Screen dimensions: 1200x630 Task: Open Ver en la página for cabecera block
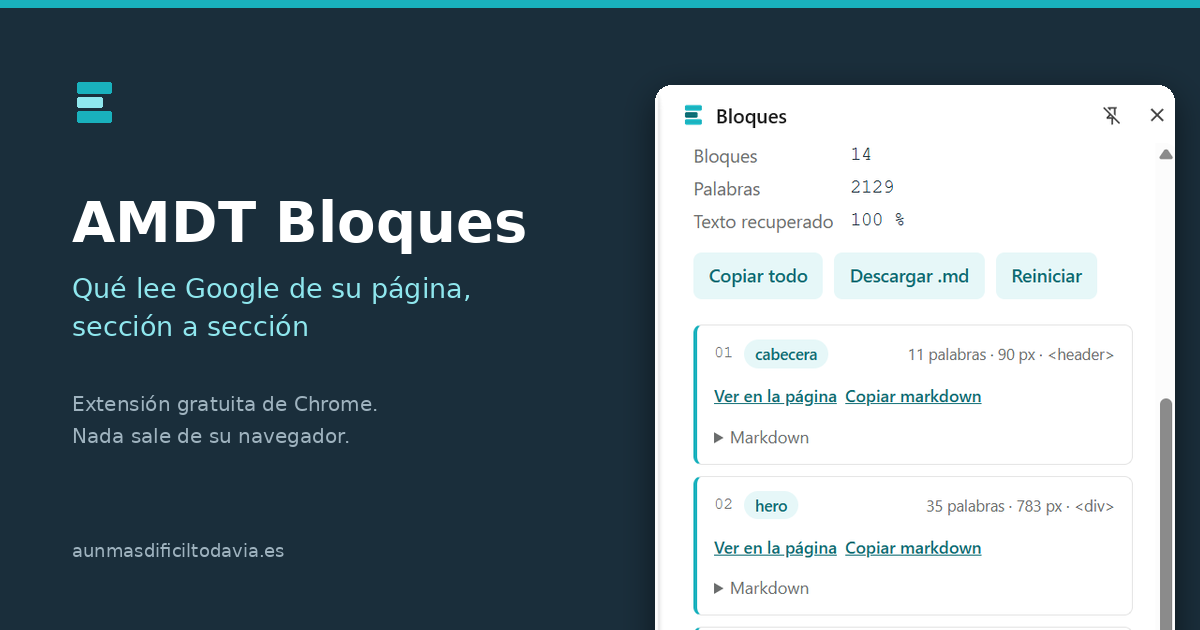[x=775, y=396]
